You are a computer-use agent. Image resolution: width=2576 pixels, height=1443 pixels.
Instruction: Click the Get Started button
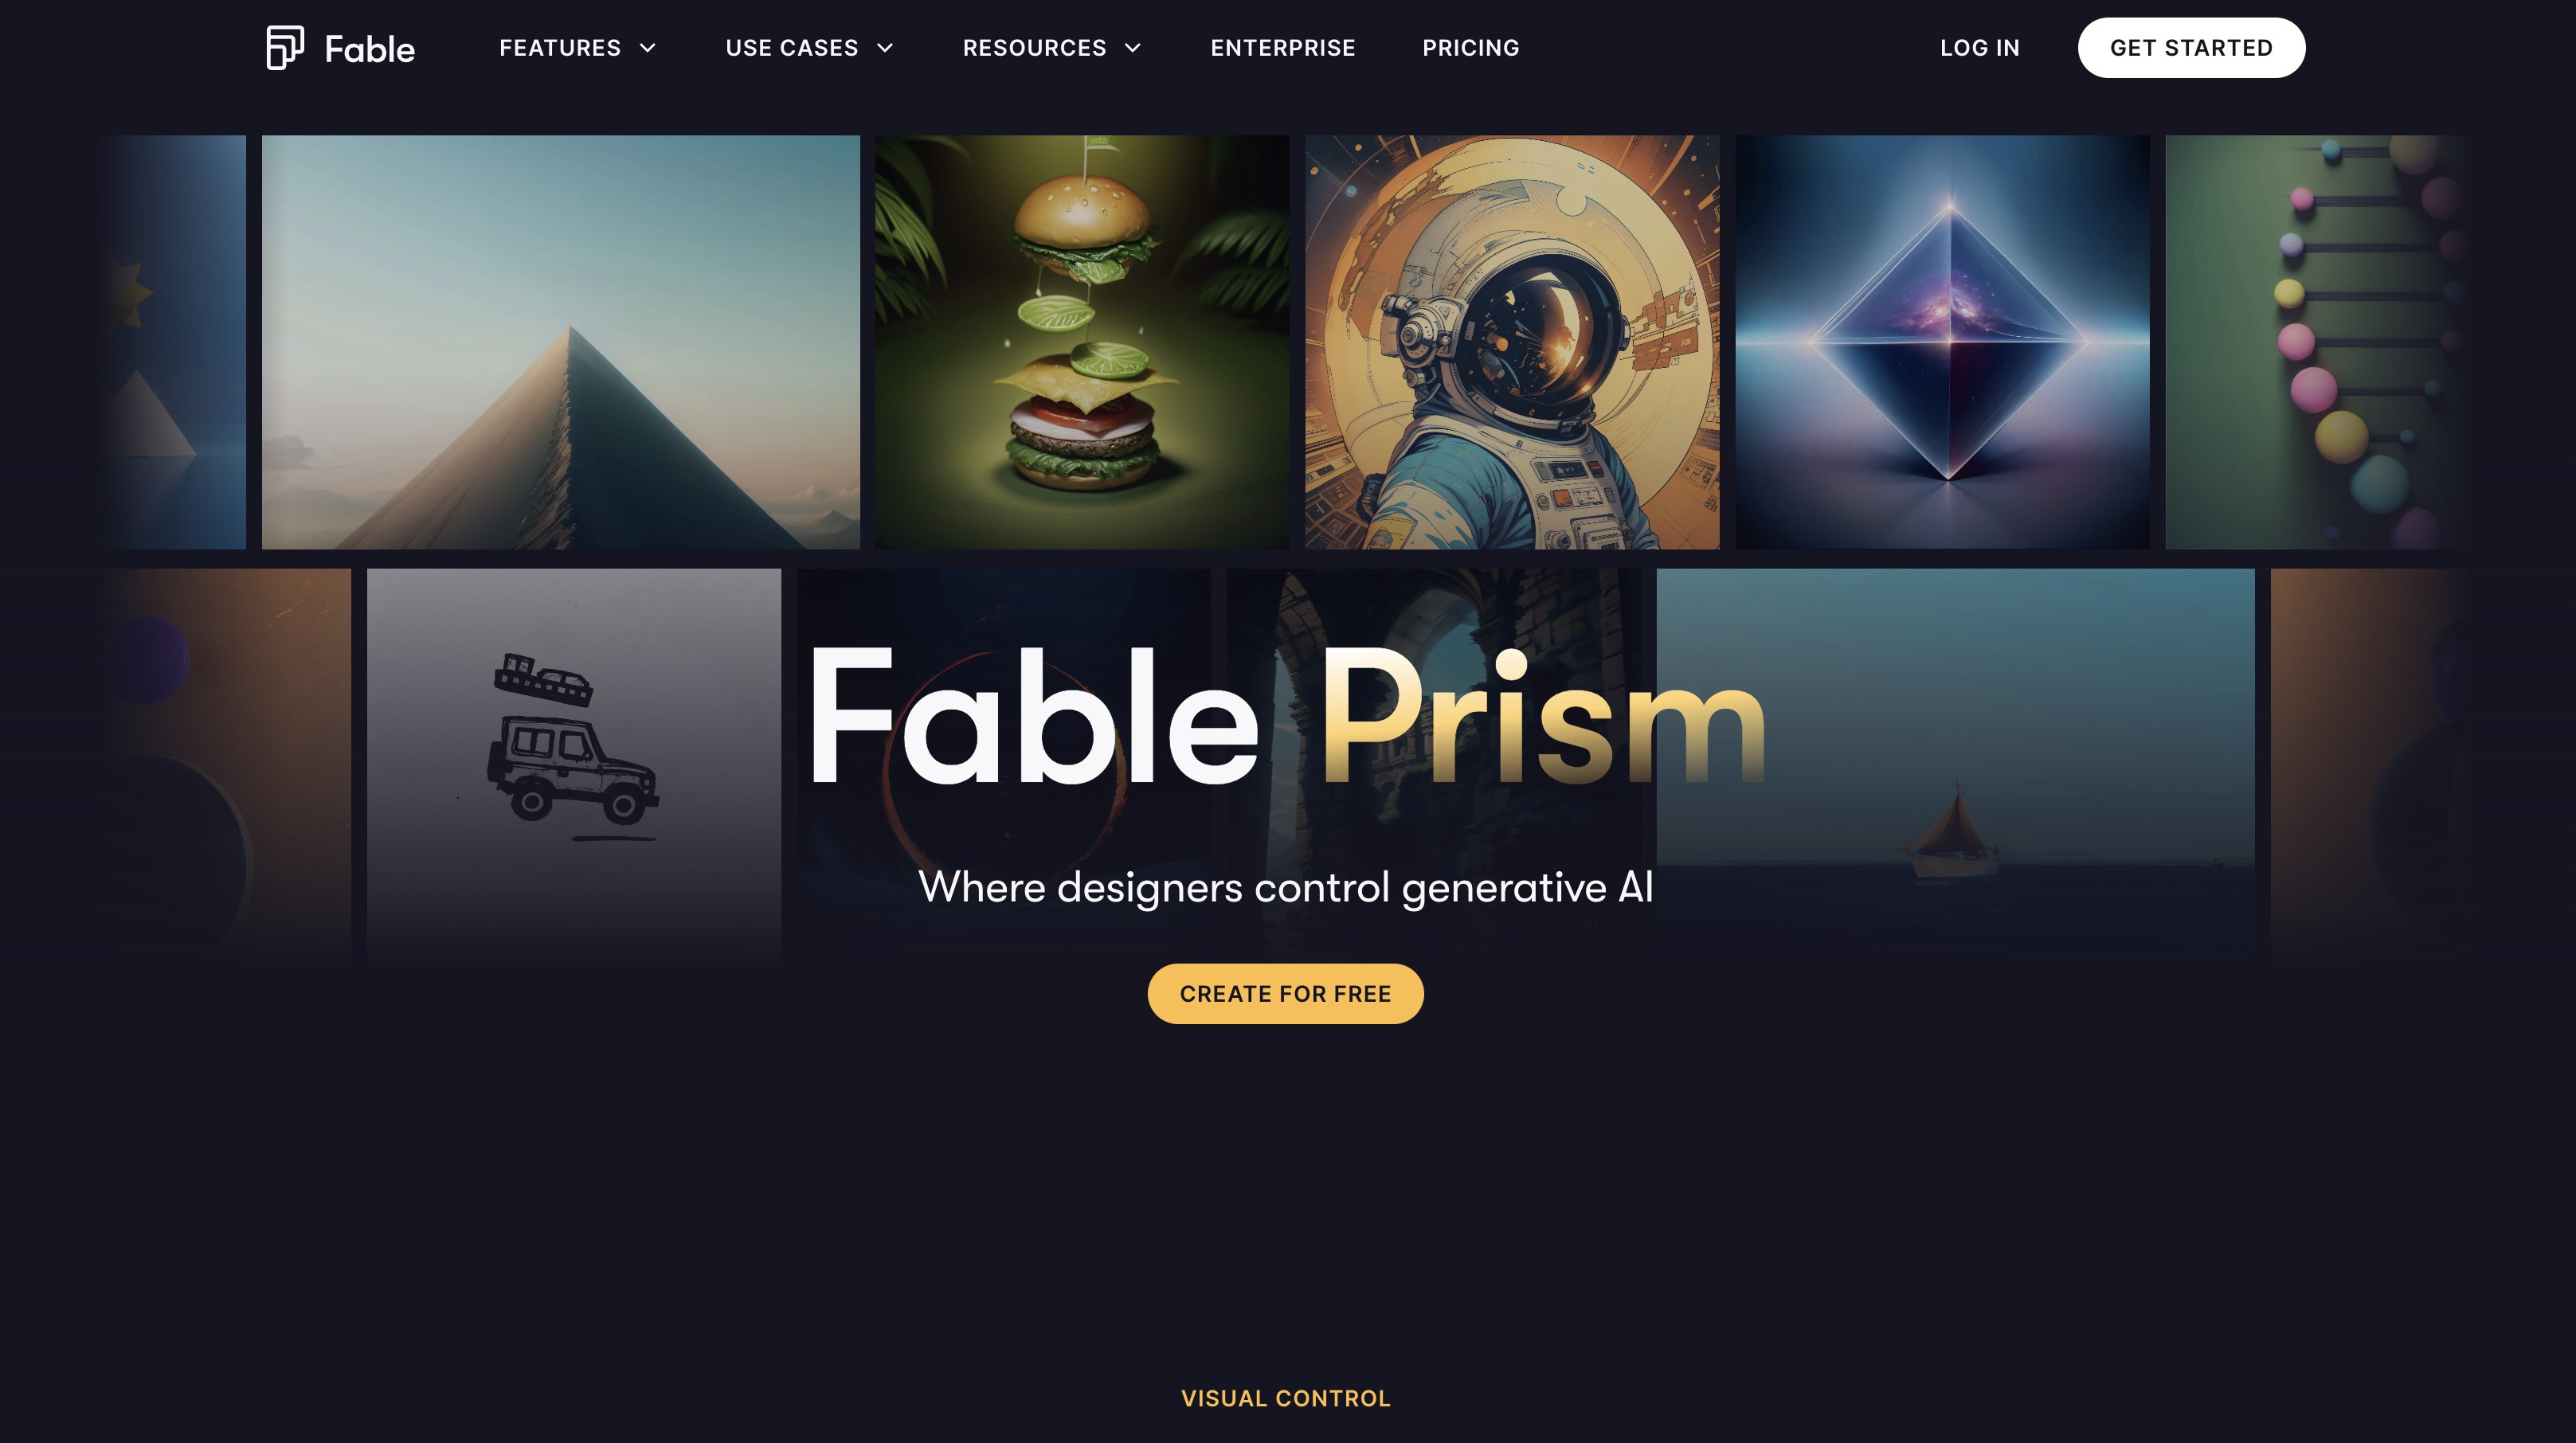[2191, 48]
